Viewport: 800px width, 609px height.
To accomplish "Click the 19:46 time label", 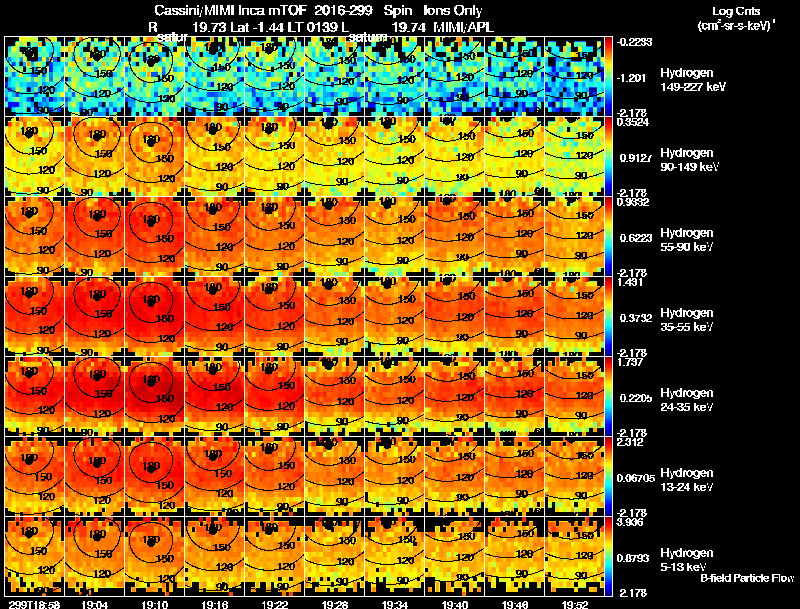I will pos(515,604).
